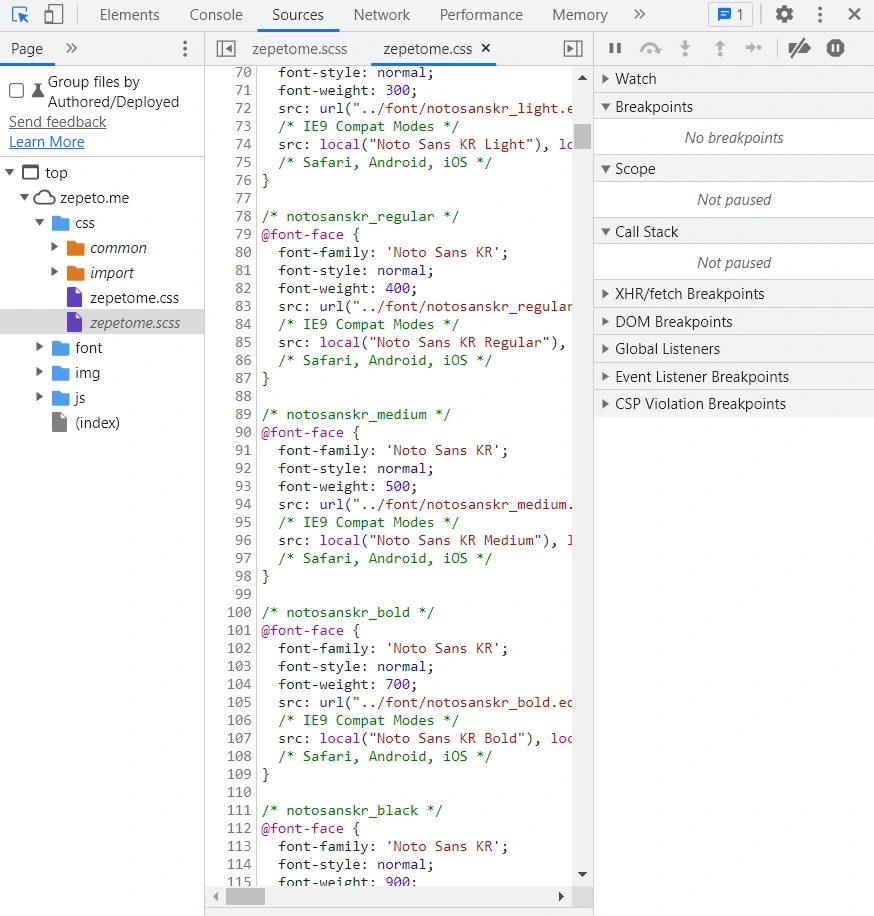The height and width of the screenshot is (916, 874).
Task: Click editor scroll down arrow
Action: (x=582, y=875)
